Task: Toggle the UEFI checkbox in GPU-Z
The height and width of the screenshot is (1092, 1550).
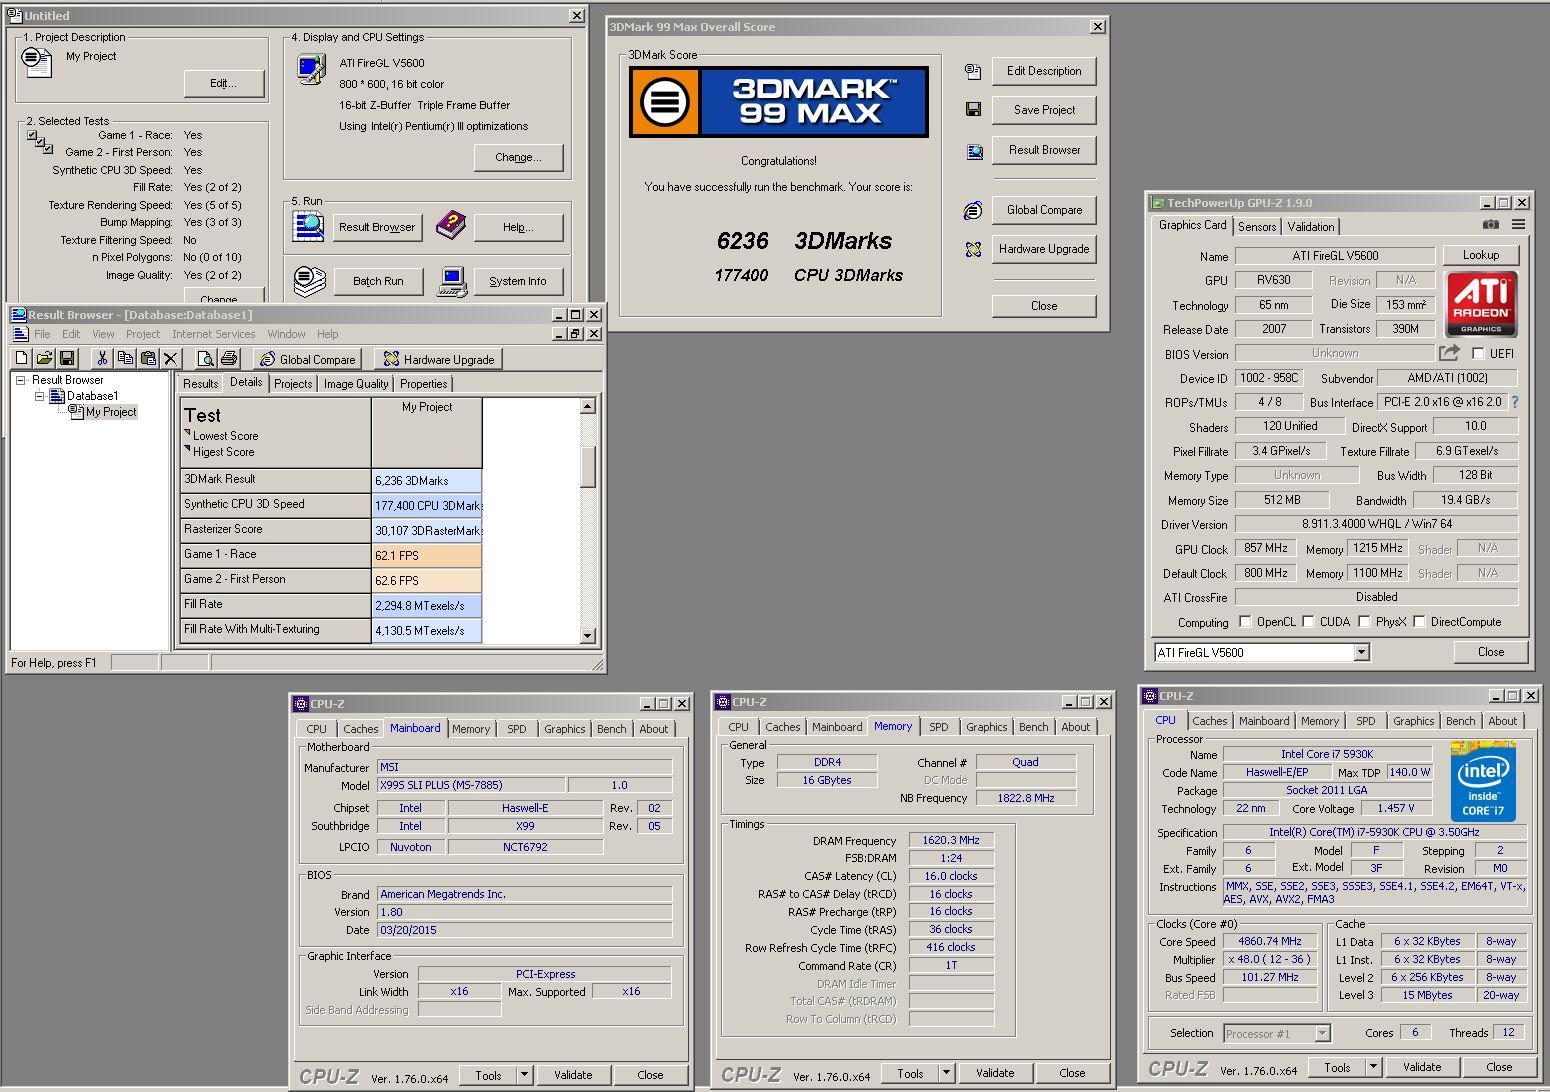Action: pos(1478,353)
